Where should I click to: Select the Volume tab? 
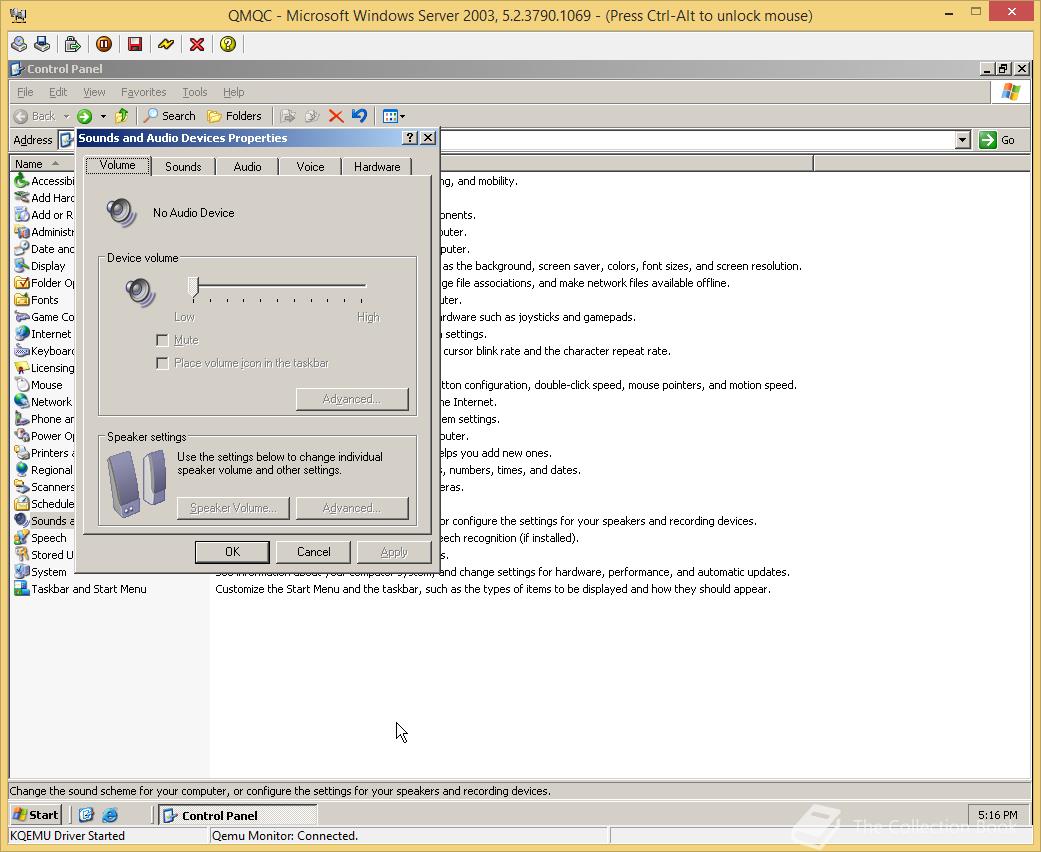118,165
